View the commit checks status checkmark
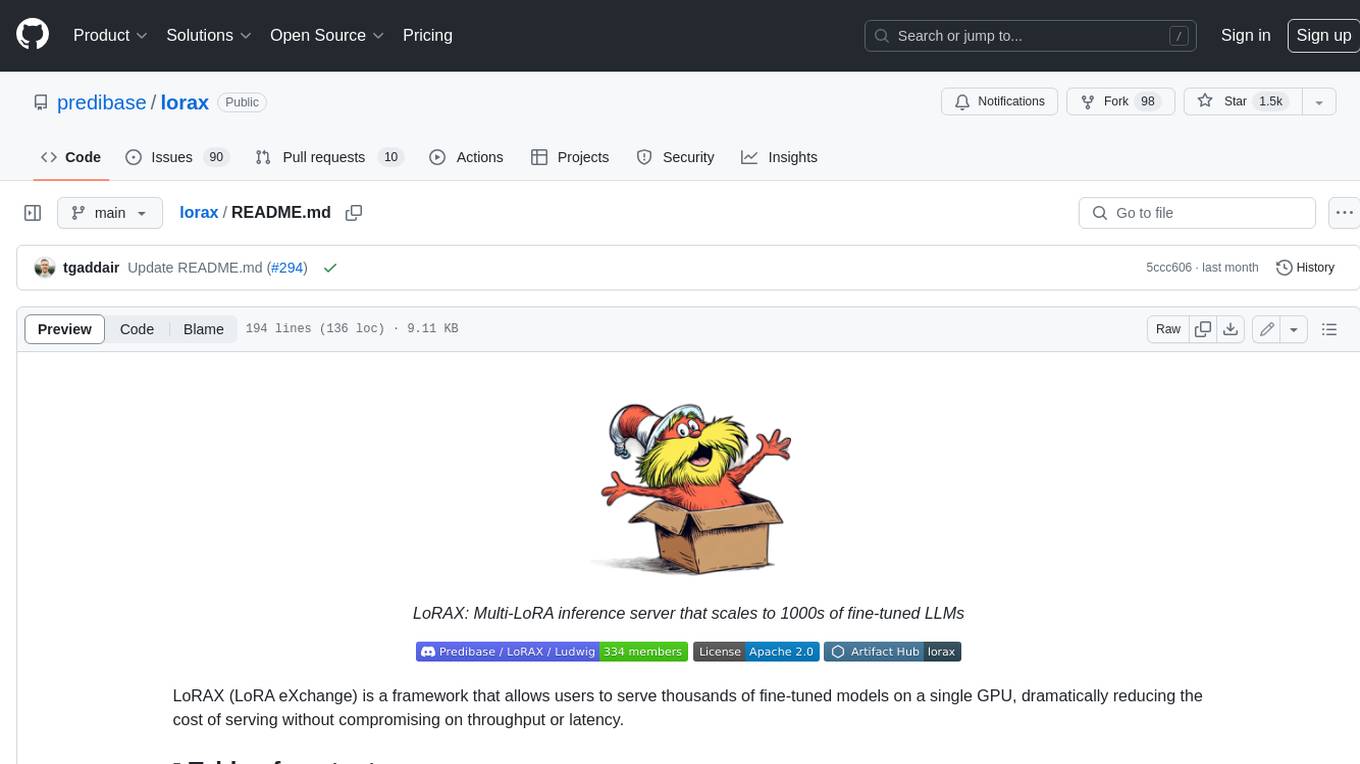 point(330,268)
